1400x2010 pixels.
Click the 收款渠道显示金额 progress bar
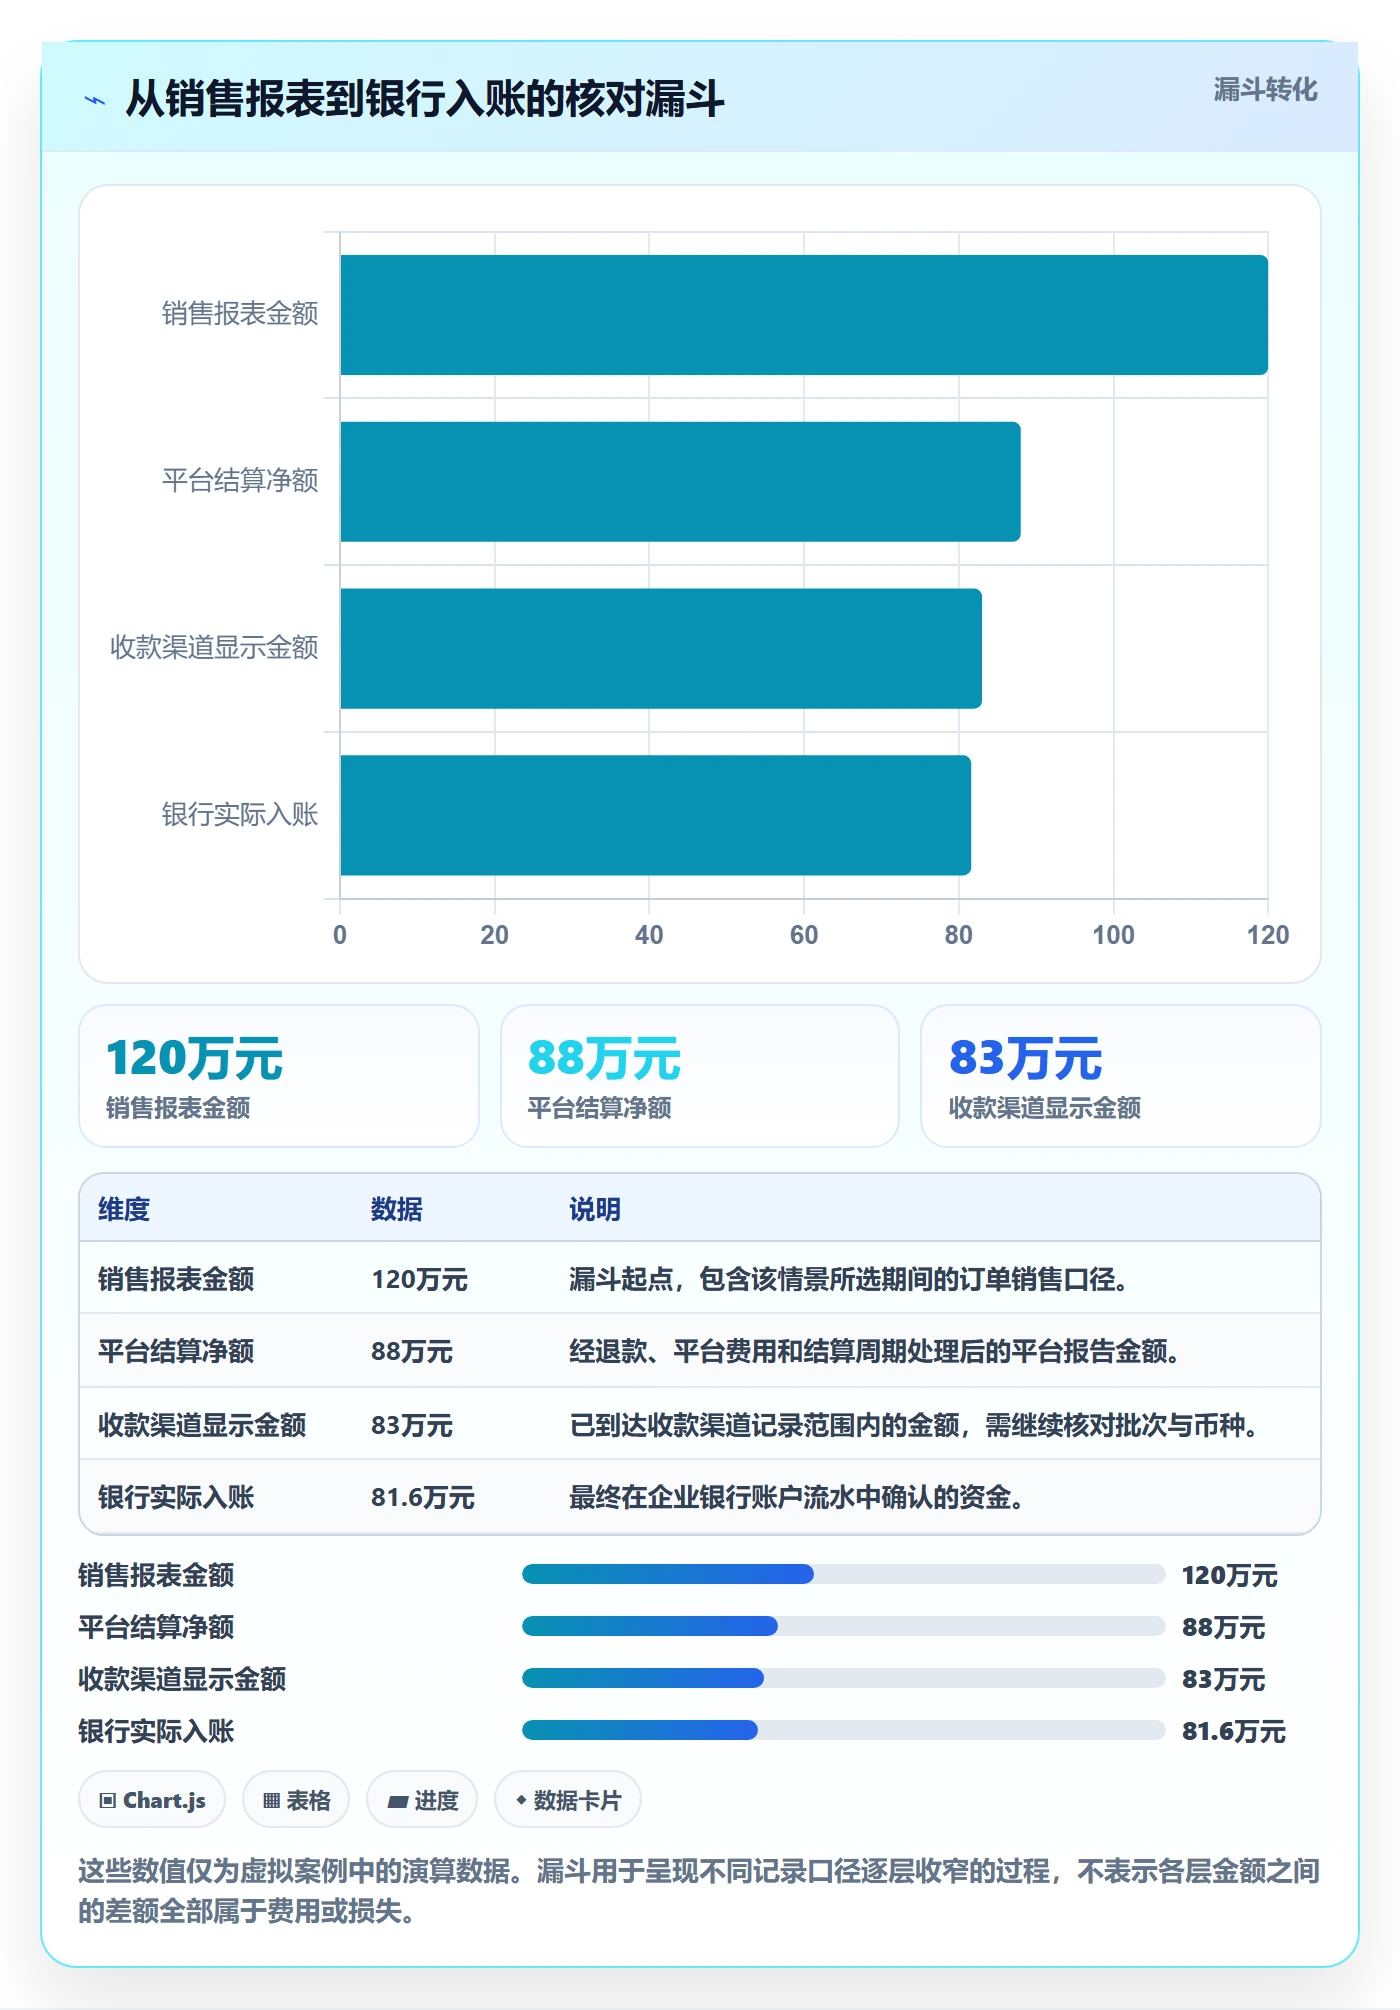point(843,1679)
